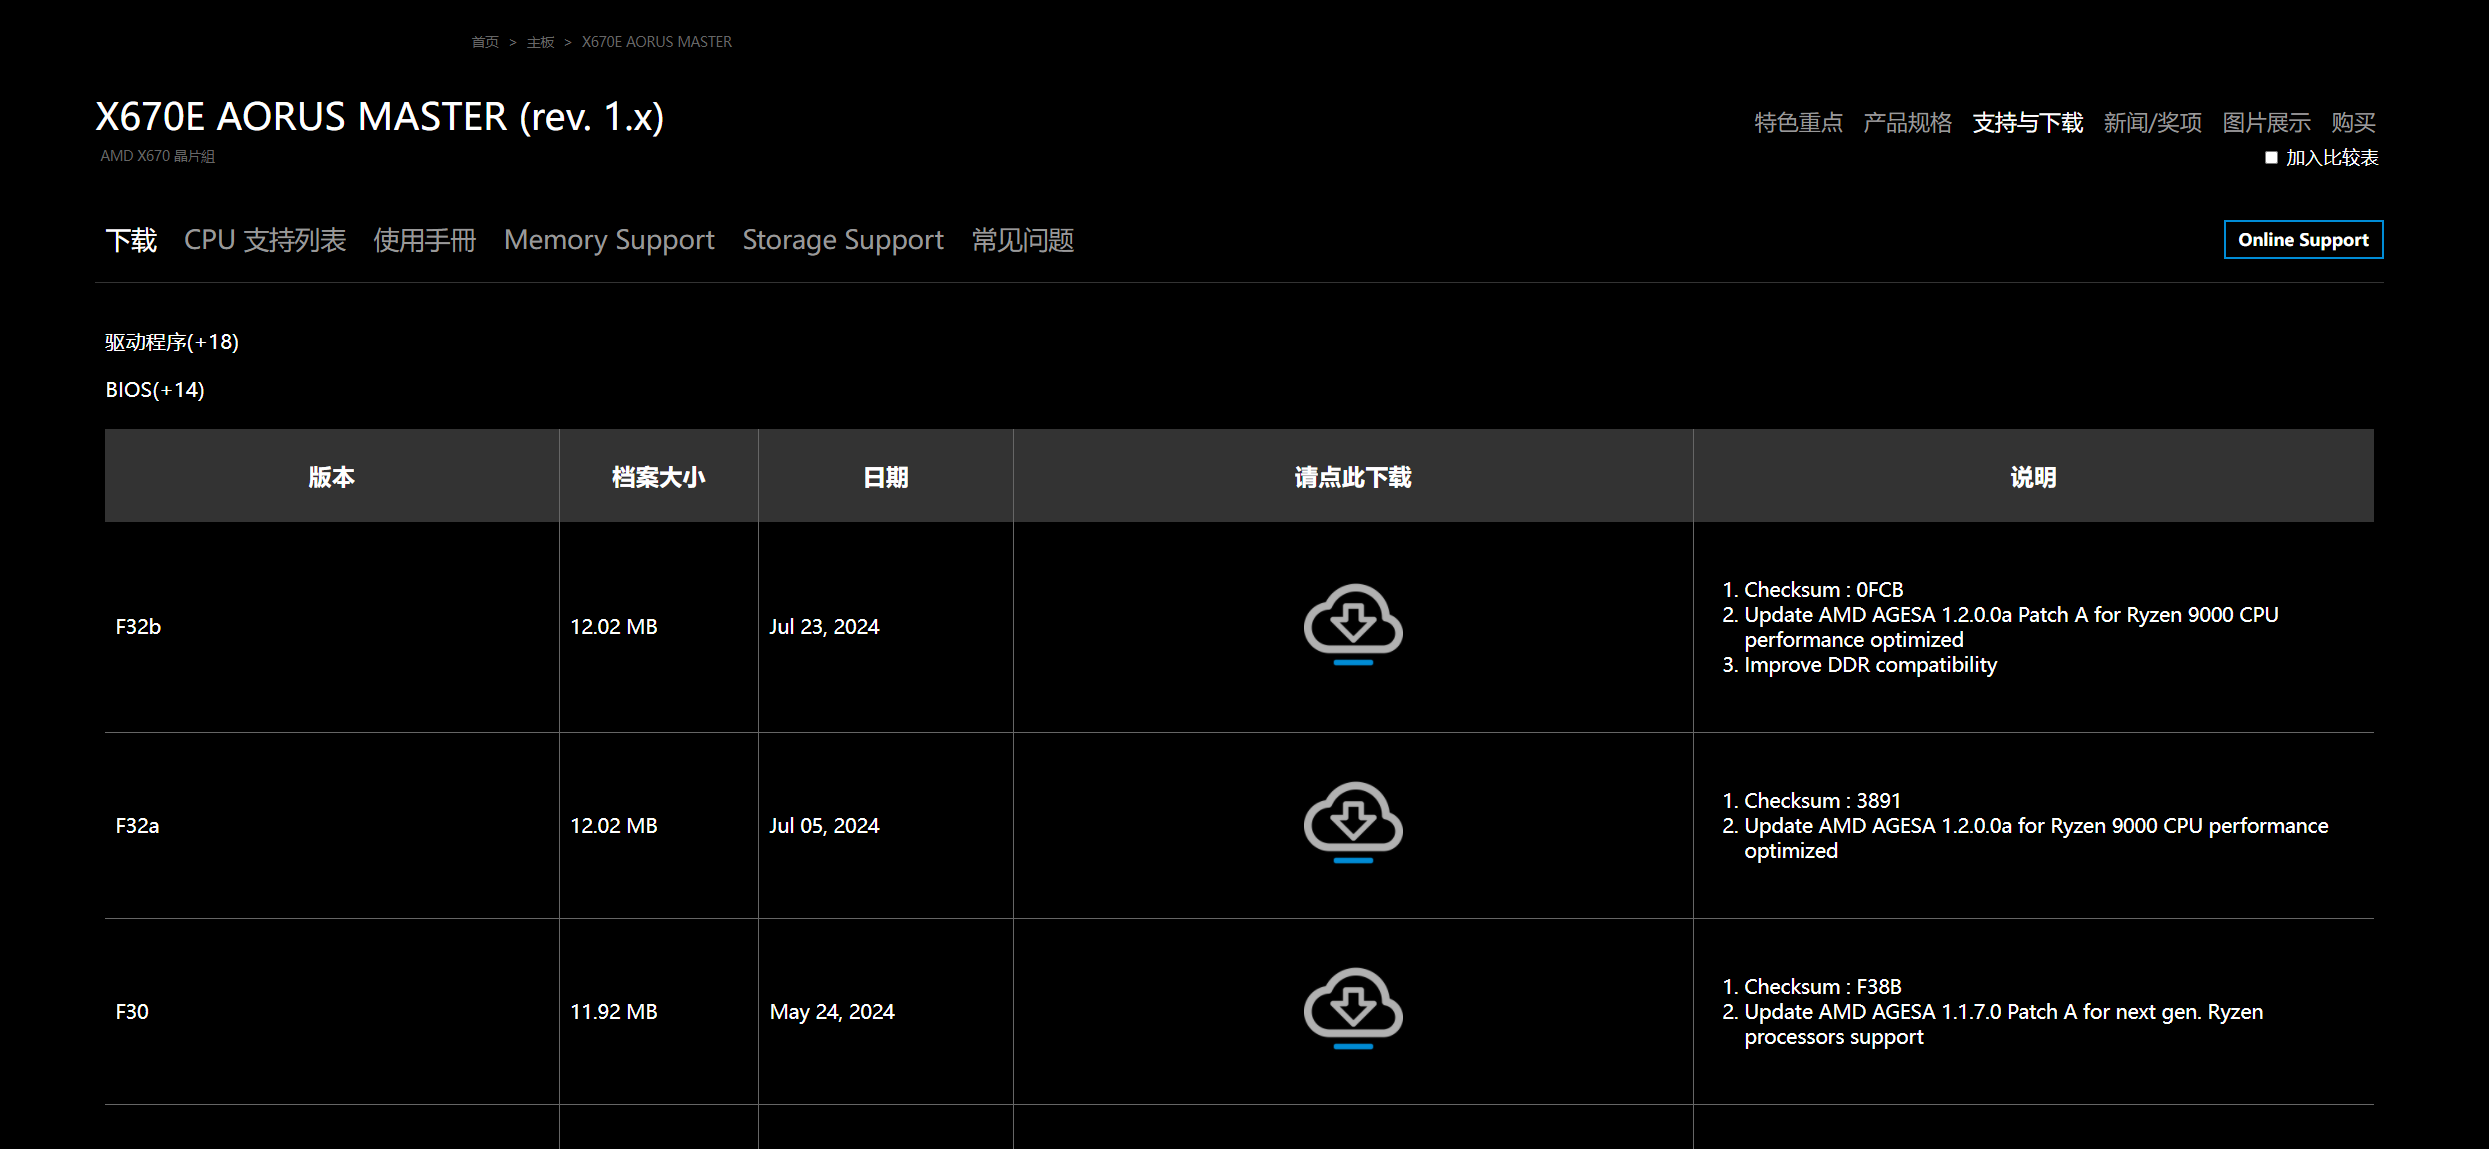The image size is (2489, 1149).
Task: Click the 请点此下载 column header
Action: (x=1353, y=476)
